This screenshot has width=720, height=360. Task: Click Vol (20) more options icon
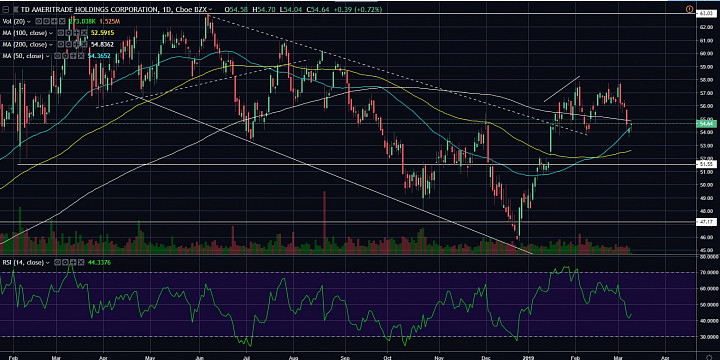[x=54, y=22]
